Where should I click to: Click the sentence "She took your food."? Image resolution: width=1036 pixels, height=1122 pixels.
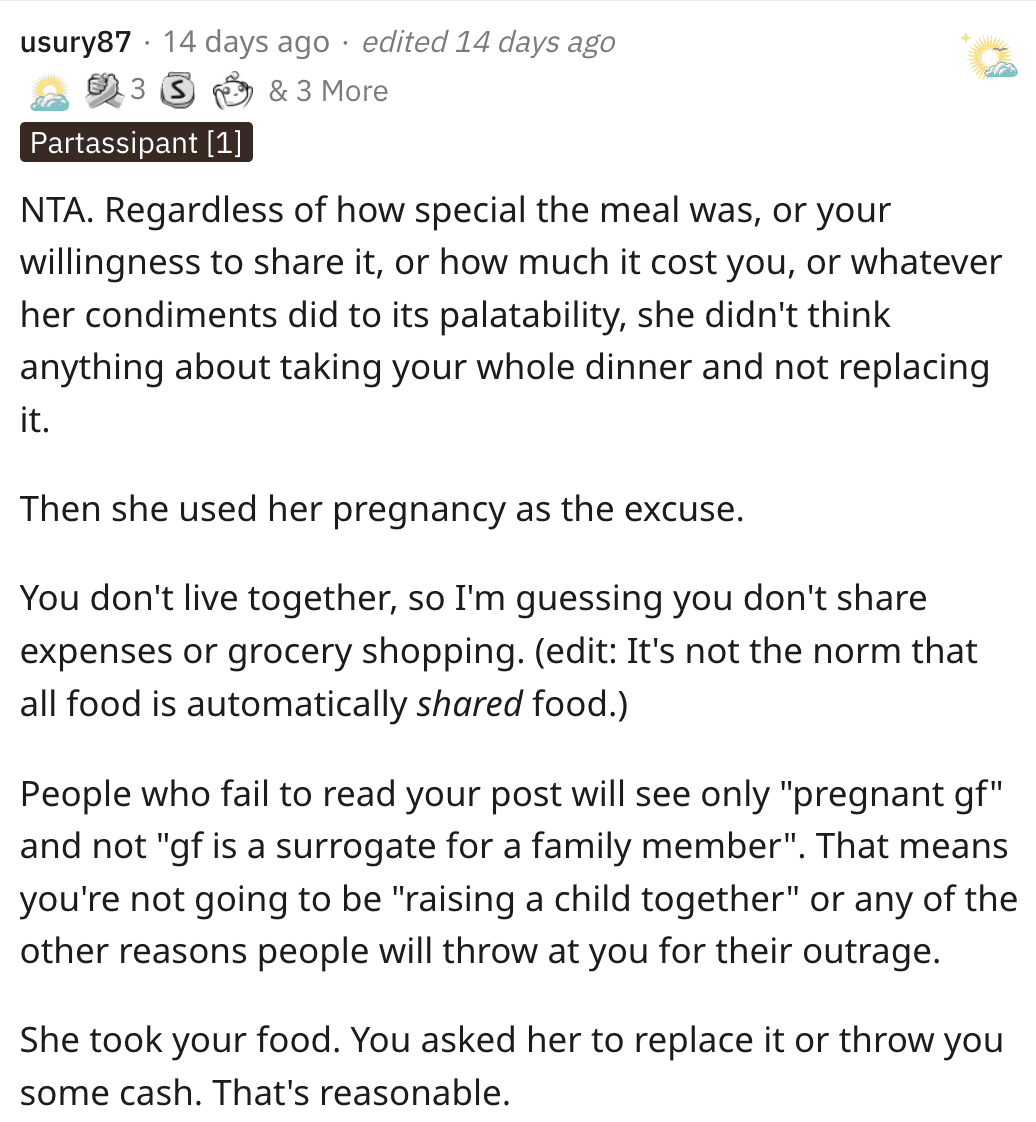pos(180,1040)
